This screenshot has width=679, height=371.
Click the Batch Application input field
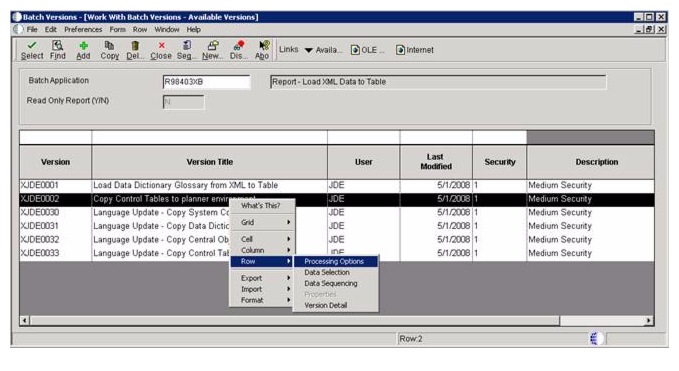207,82
